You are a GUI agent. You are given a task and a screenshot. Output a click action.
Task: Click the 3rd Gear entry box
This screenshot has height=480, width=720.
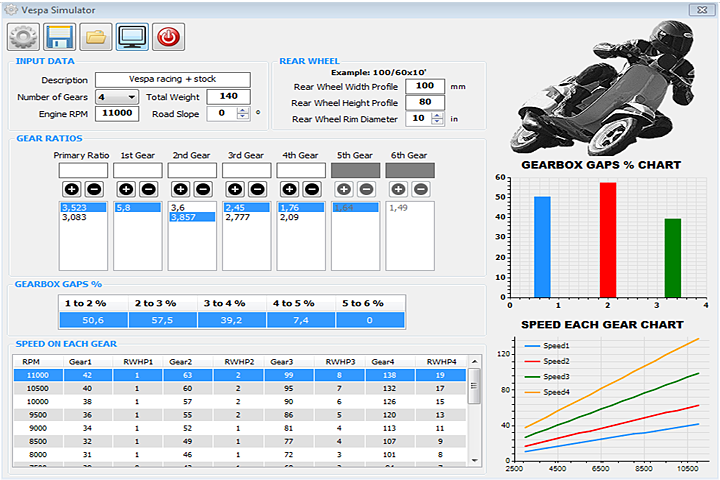247,170
